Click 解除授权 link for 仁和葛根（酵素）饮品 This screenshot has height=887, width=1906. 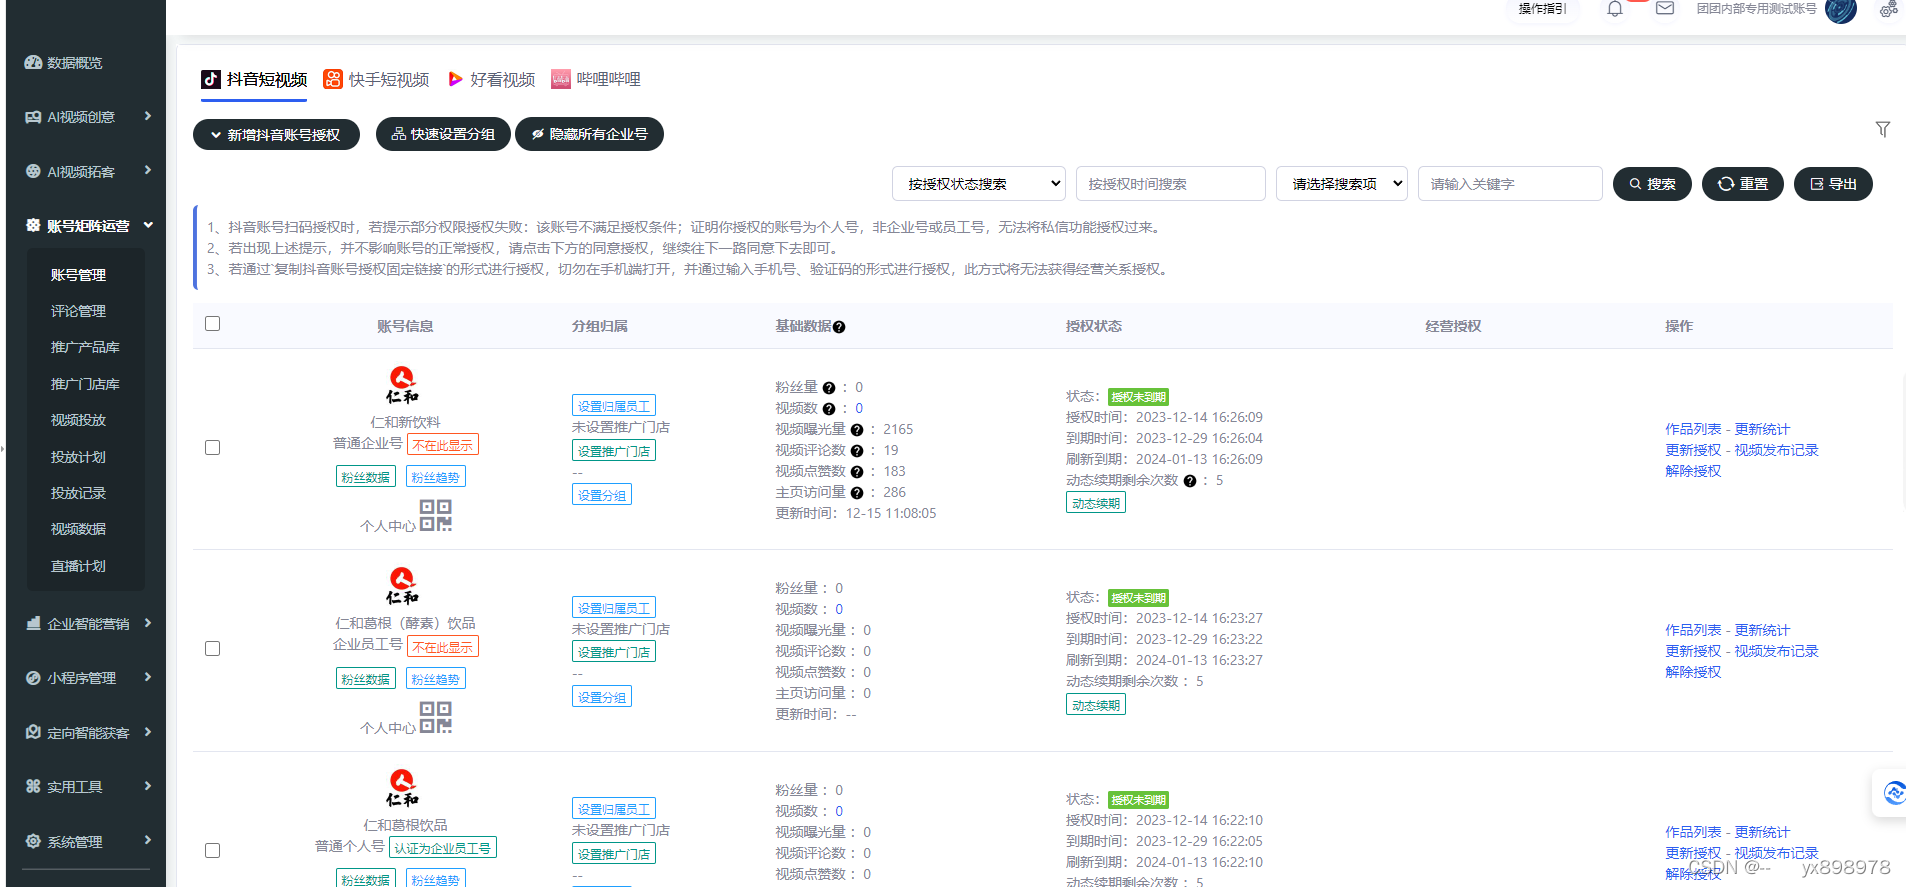pos(1693,672)
